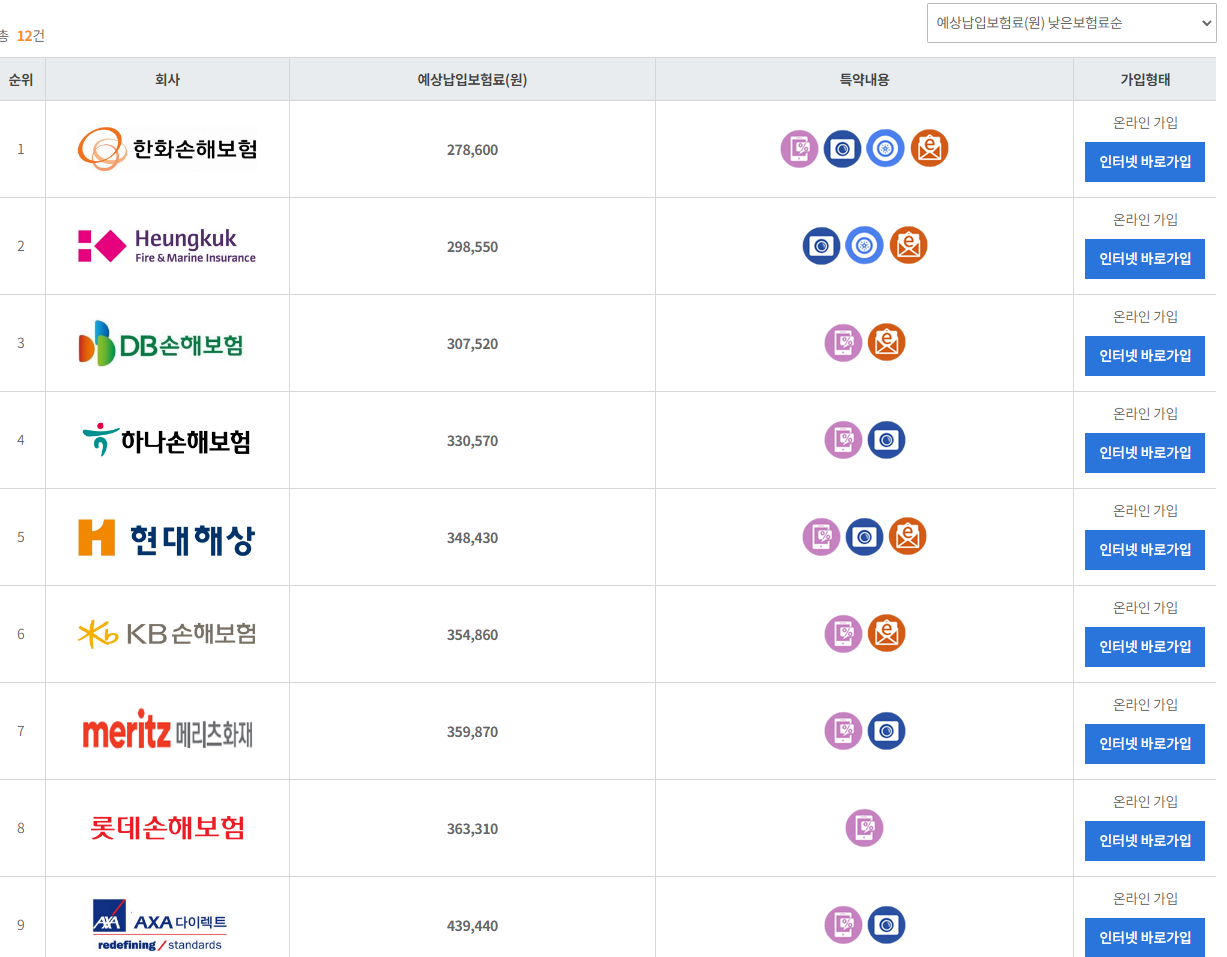Click the 354,860 premium value
This screenshot has width=1227, height=957.
pyautogui.click(x=472, y=635)
